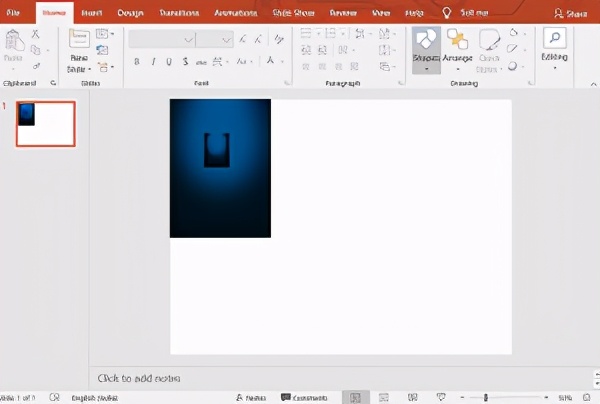Click the Bullets list icon
Screen dimensions: 600x404
click(x=305, y=34)
